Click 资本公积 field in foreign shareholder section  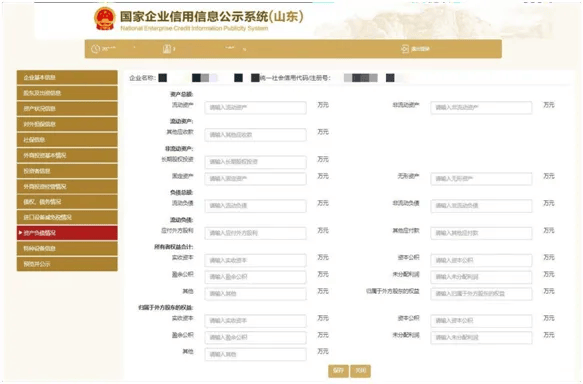pos(481,320)
